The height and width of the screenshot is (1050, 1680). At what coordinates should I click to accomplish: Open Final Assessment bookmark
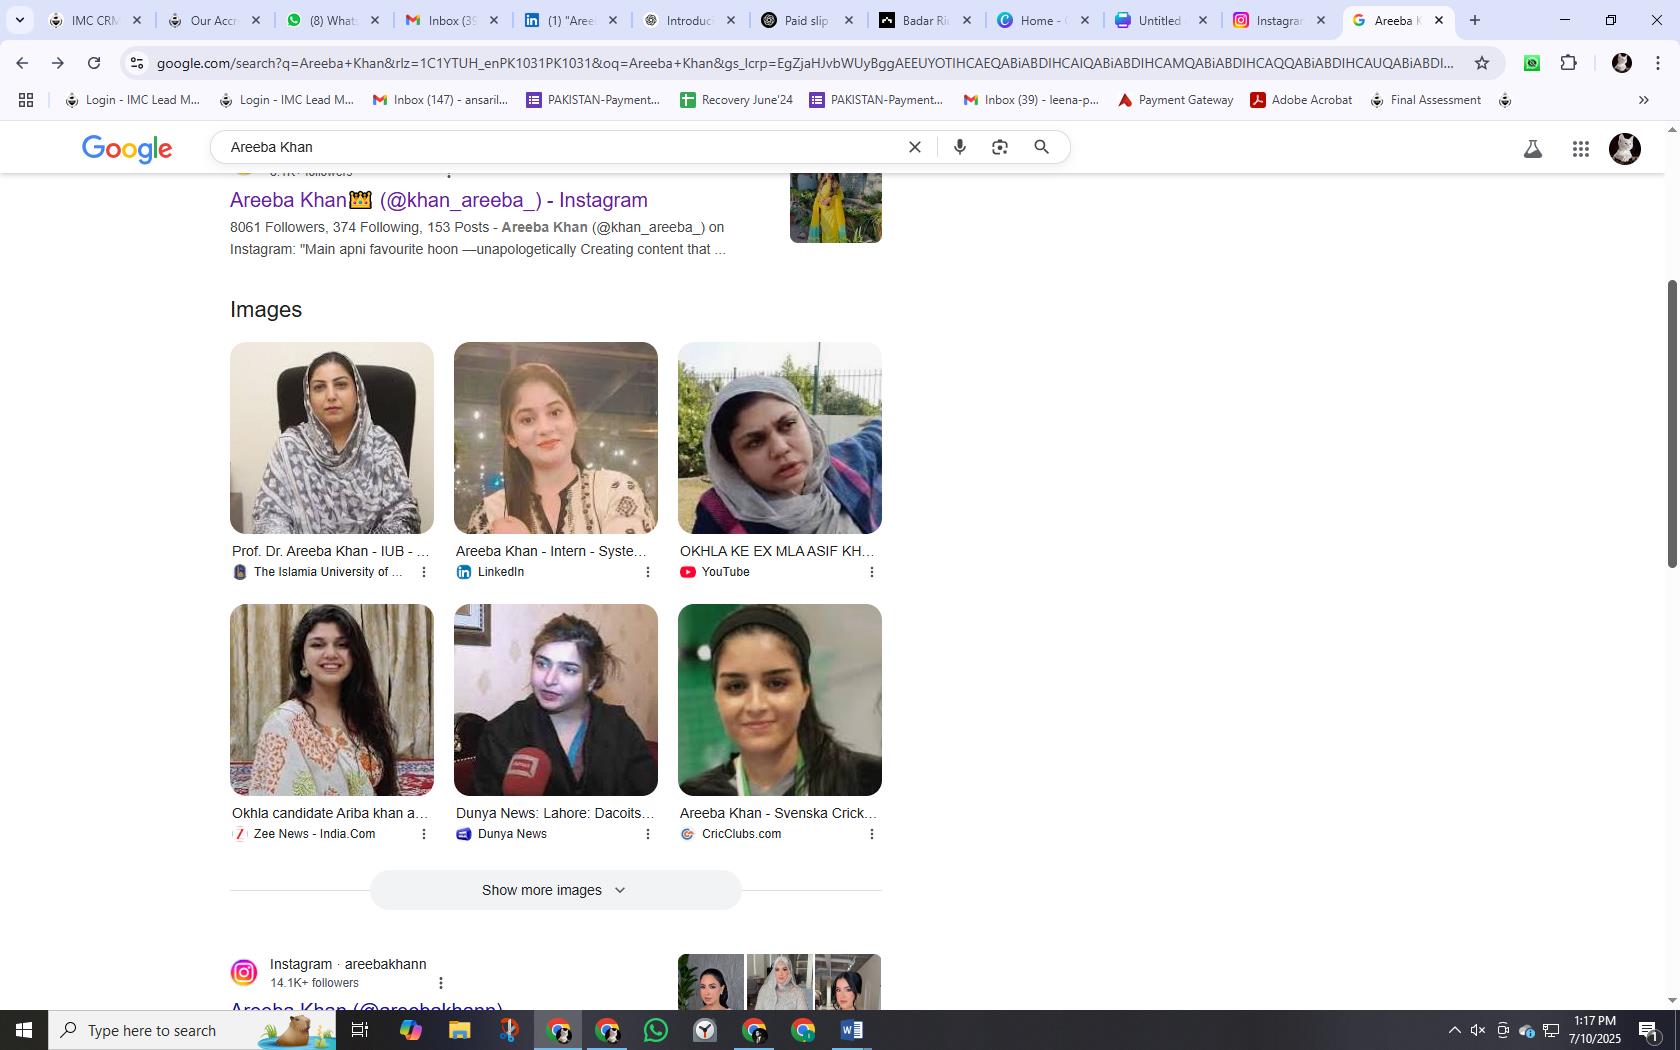[x=1425, y=100]
